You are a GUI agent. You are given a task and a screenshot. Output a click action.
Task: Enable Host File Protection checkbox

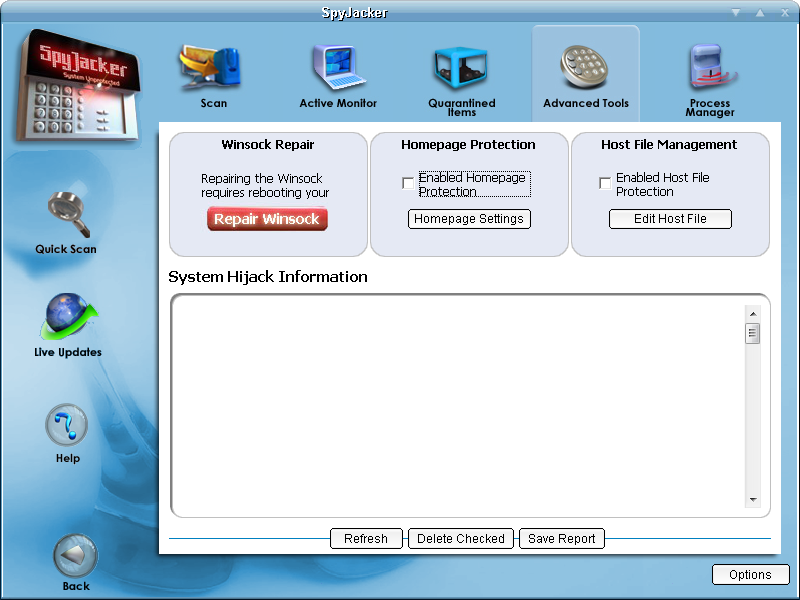point(605,183)
